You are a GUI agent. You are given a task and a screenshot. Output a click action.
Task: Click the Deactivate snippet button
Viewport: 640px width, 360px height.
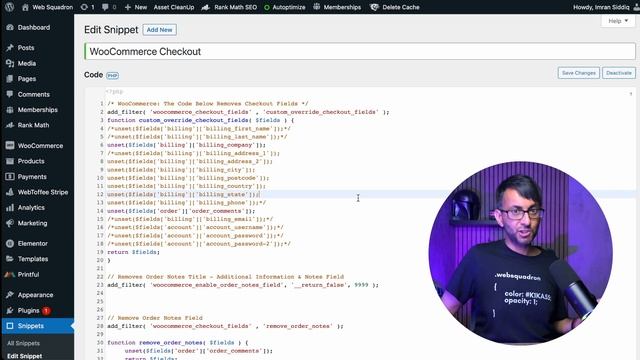(619, 73)
